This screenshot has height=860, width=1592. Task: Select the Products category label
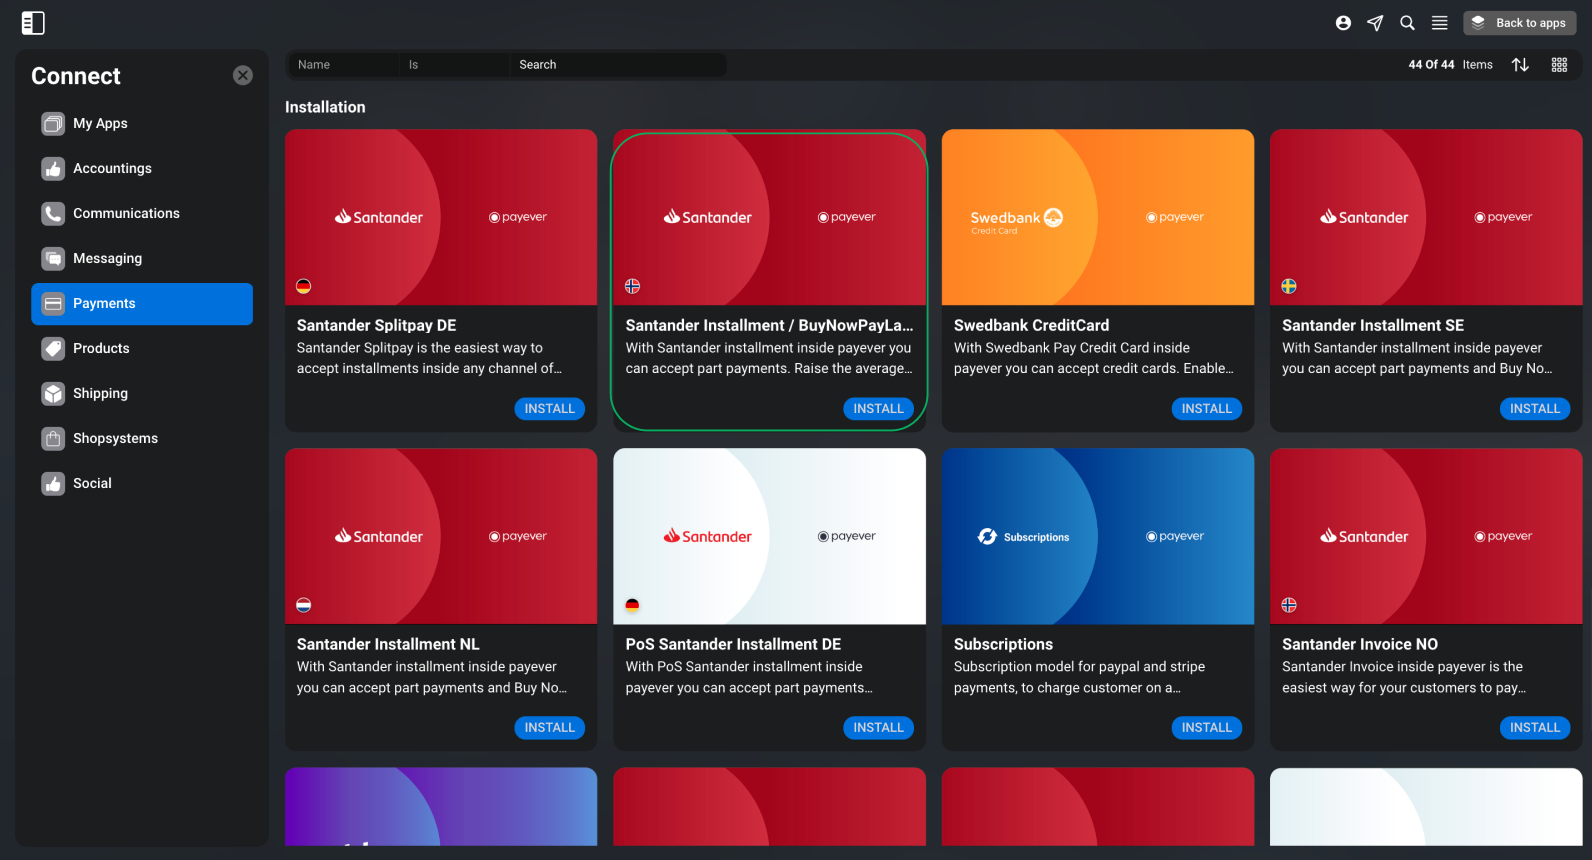101,349
